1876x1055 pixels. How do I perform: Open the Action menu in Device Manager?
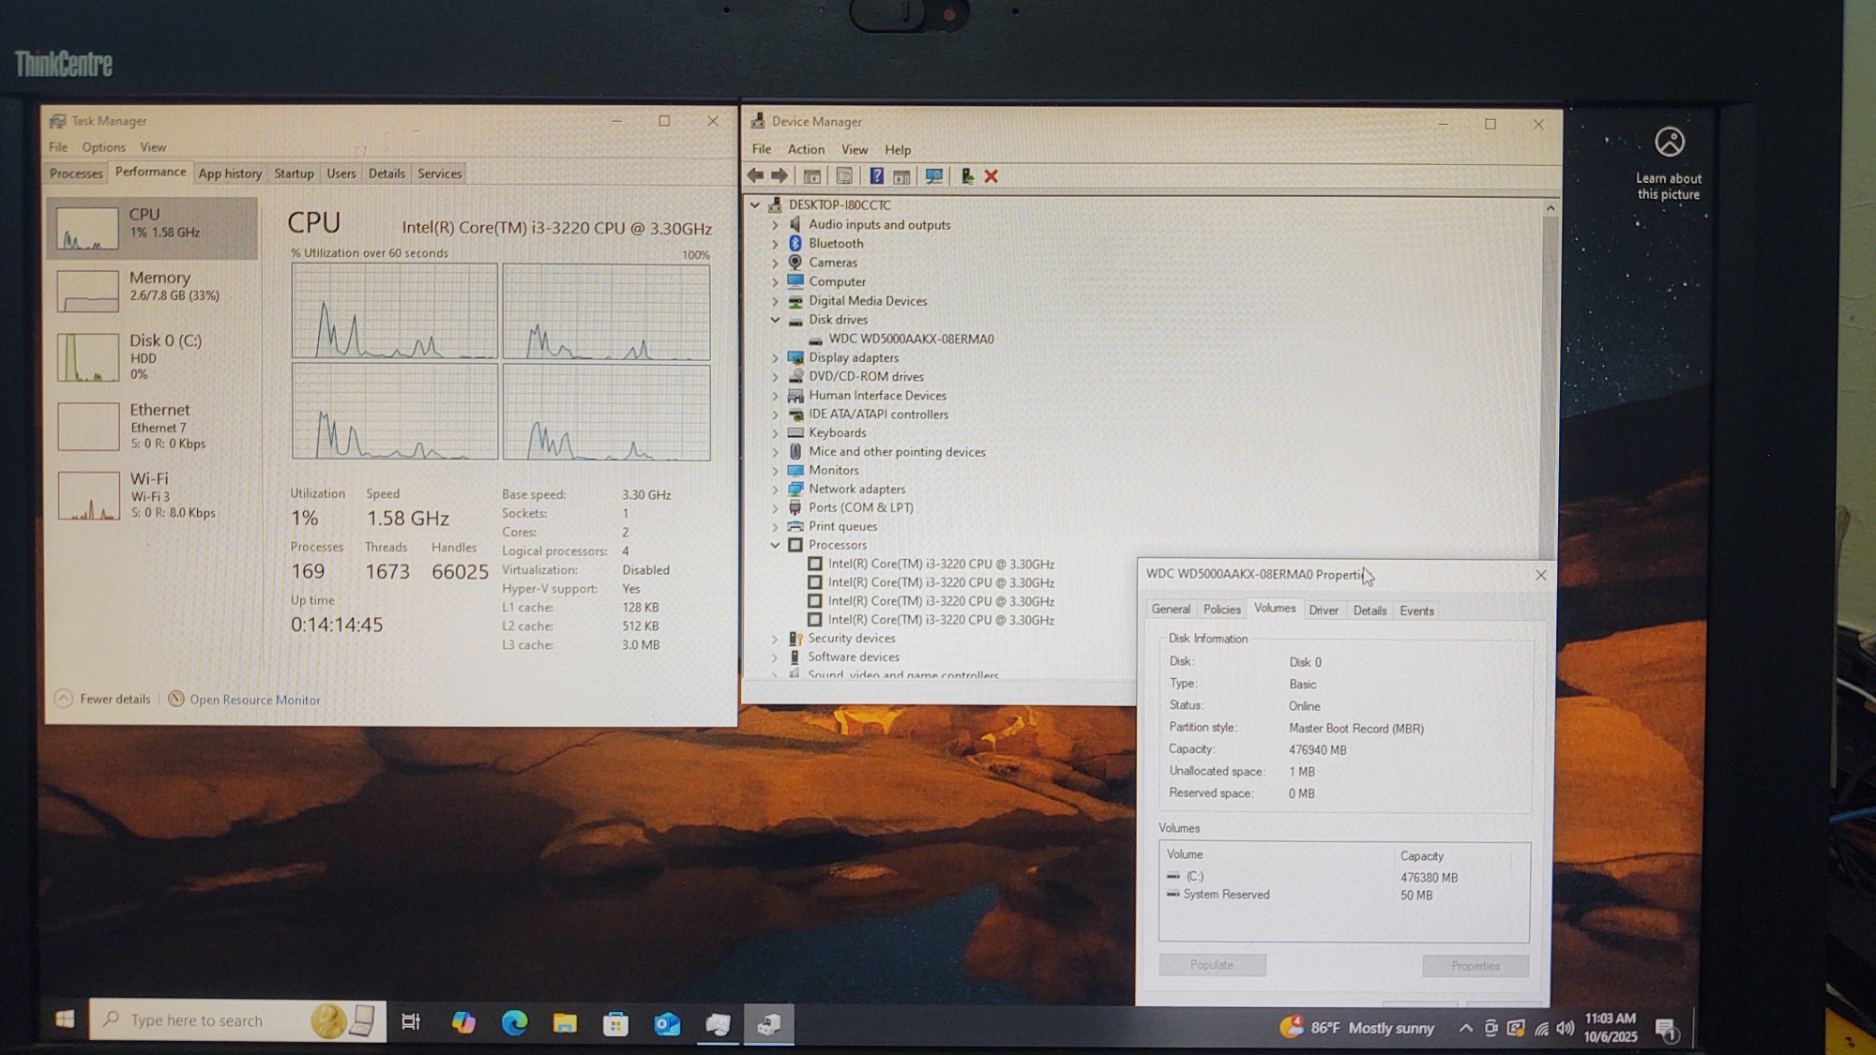tap(805, 149)
